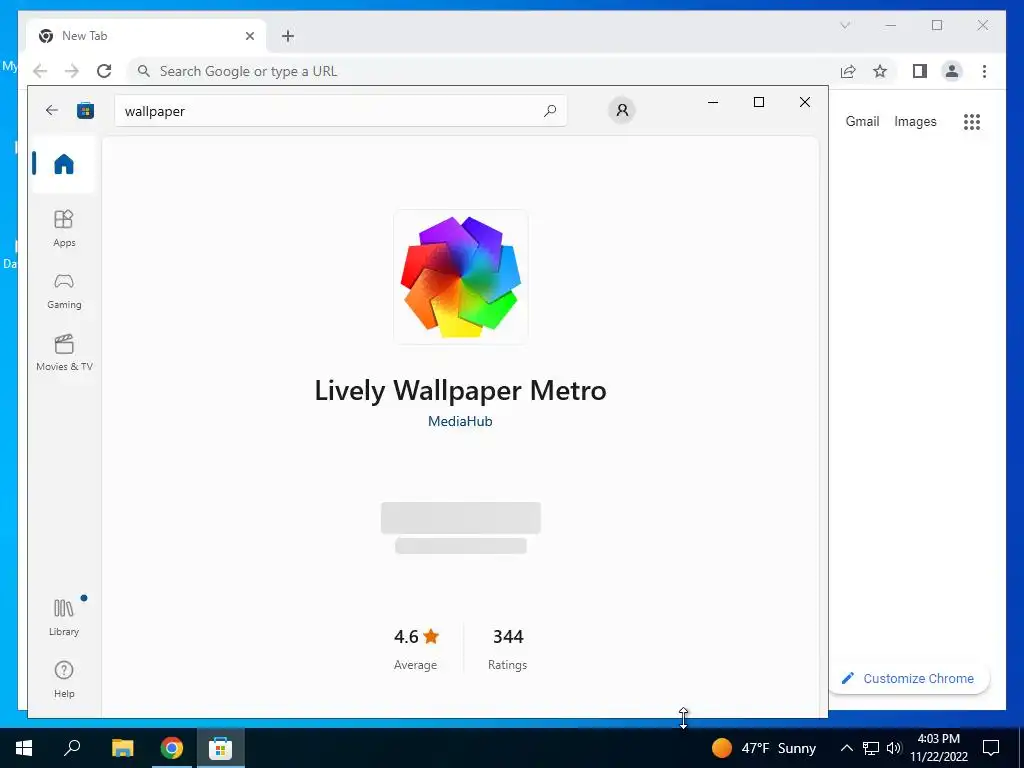Open Chrome's three-dot menu
This screenshot has height=768, width=1024.
pos(984,71)
